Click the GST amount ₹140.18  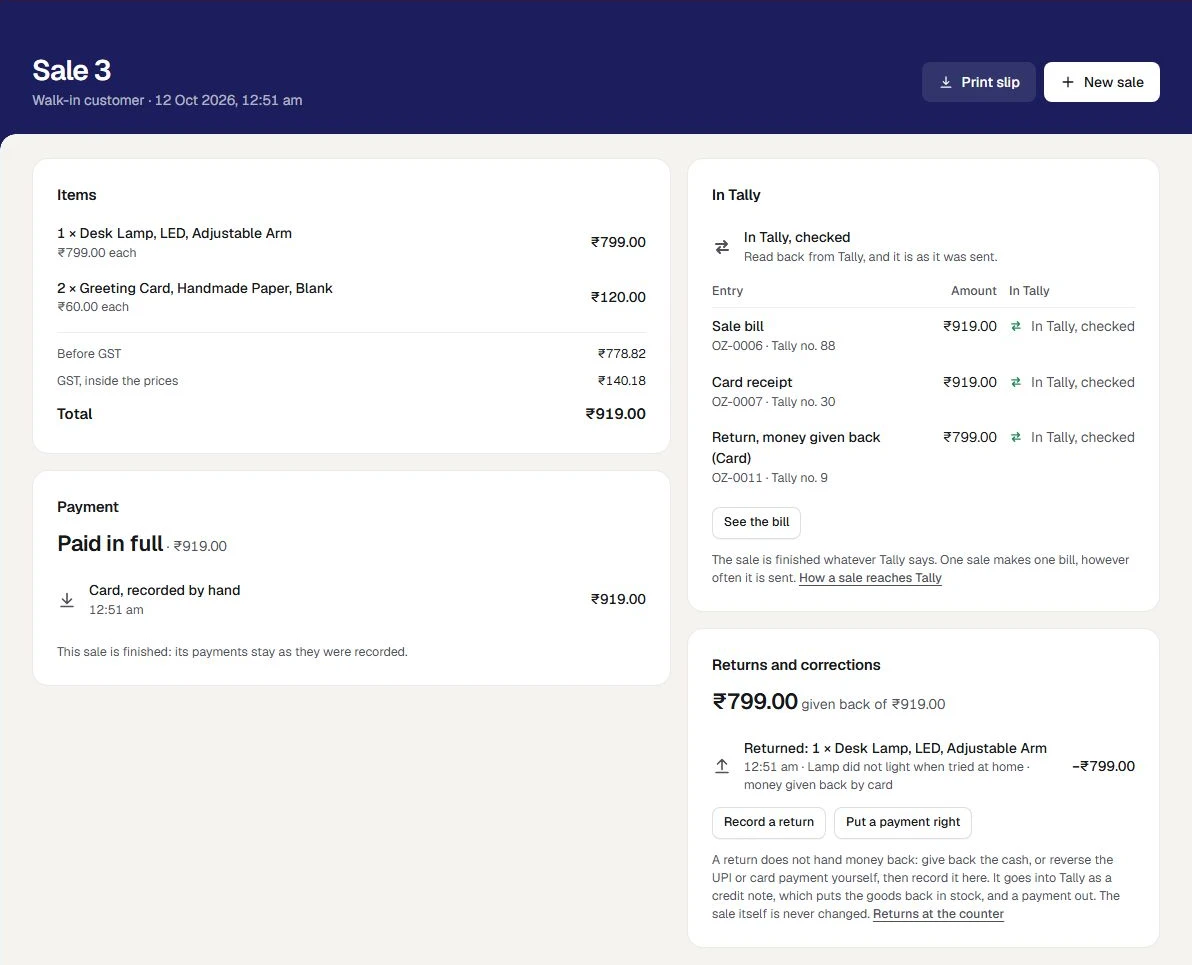[x=622, y=381]
